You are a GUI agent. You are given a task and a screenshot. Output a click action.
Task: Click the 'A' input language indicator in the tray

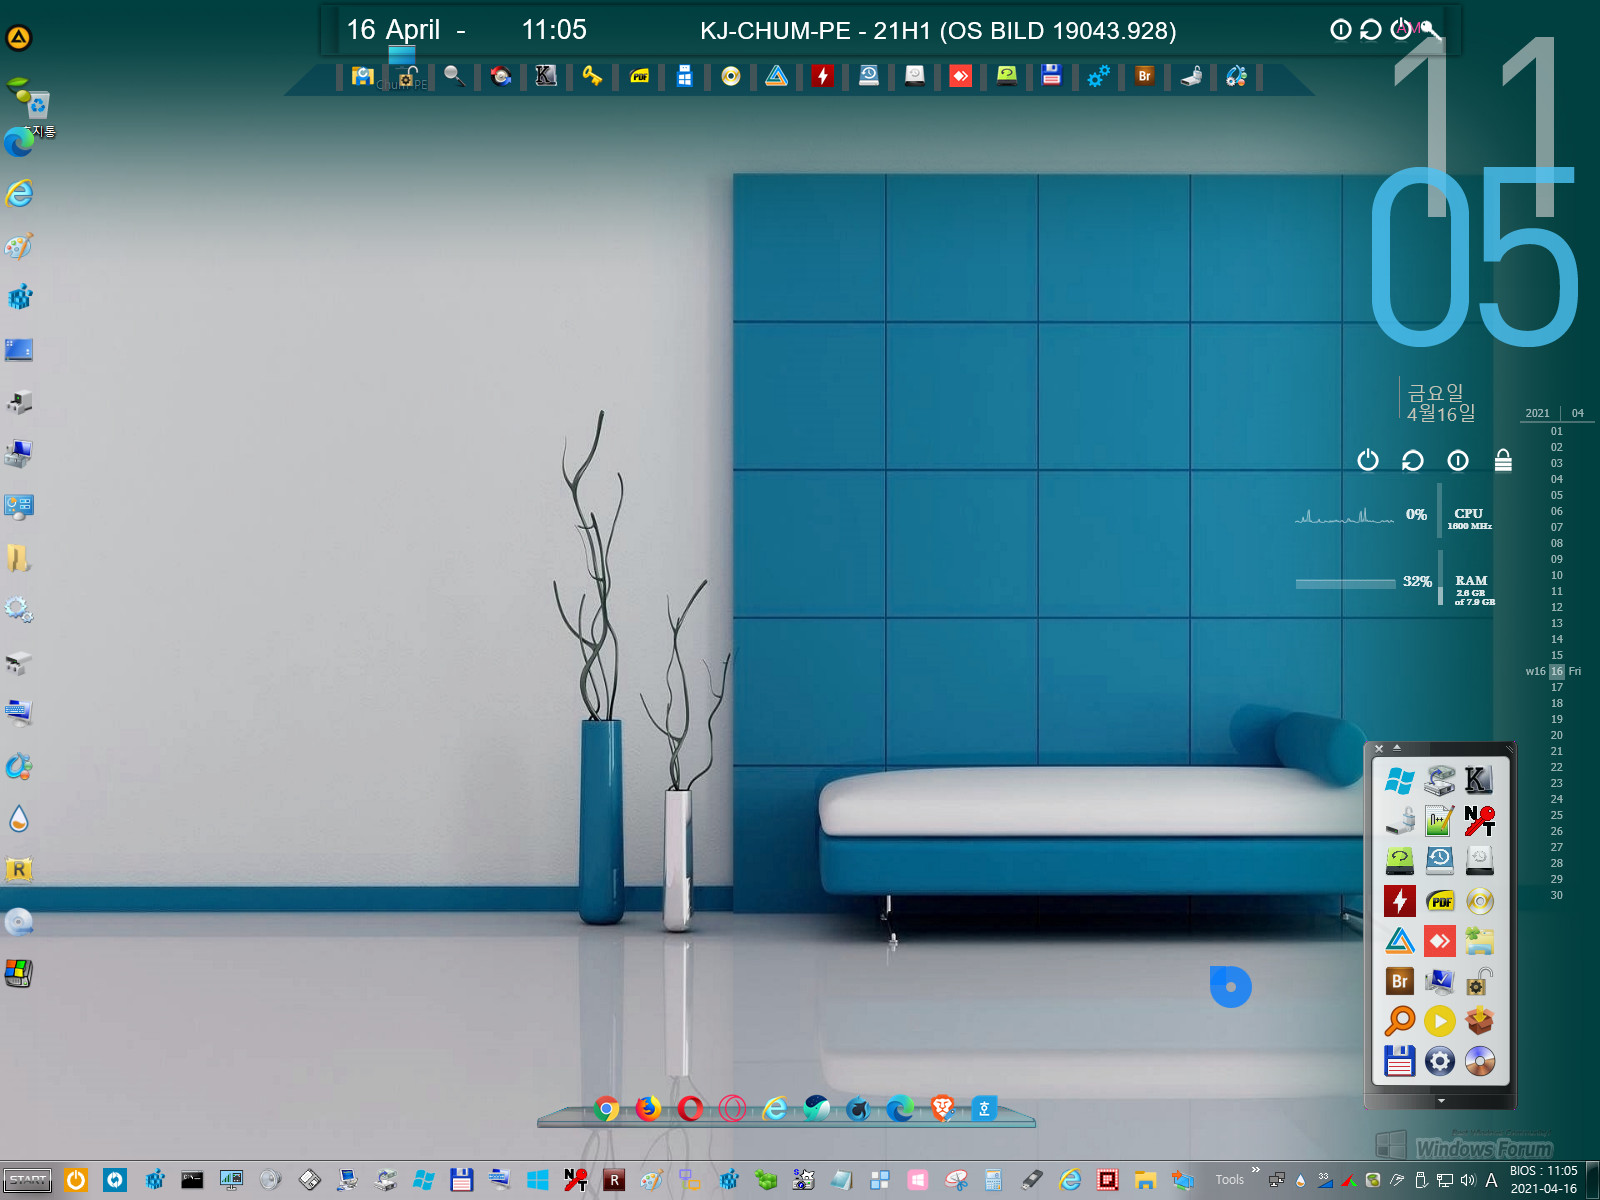(1491, 1180)
